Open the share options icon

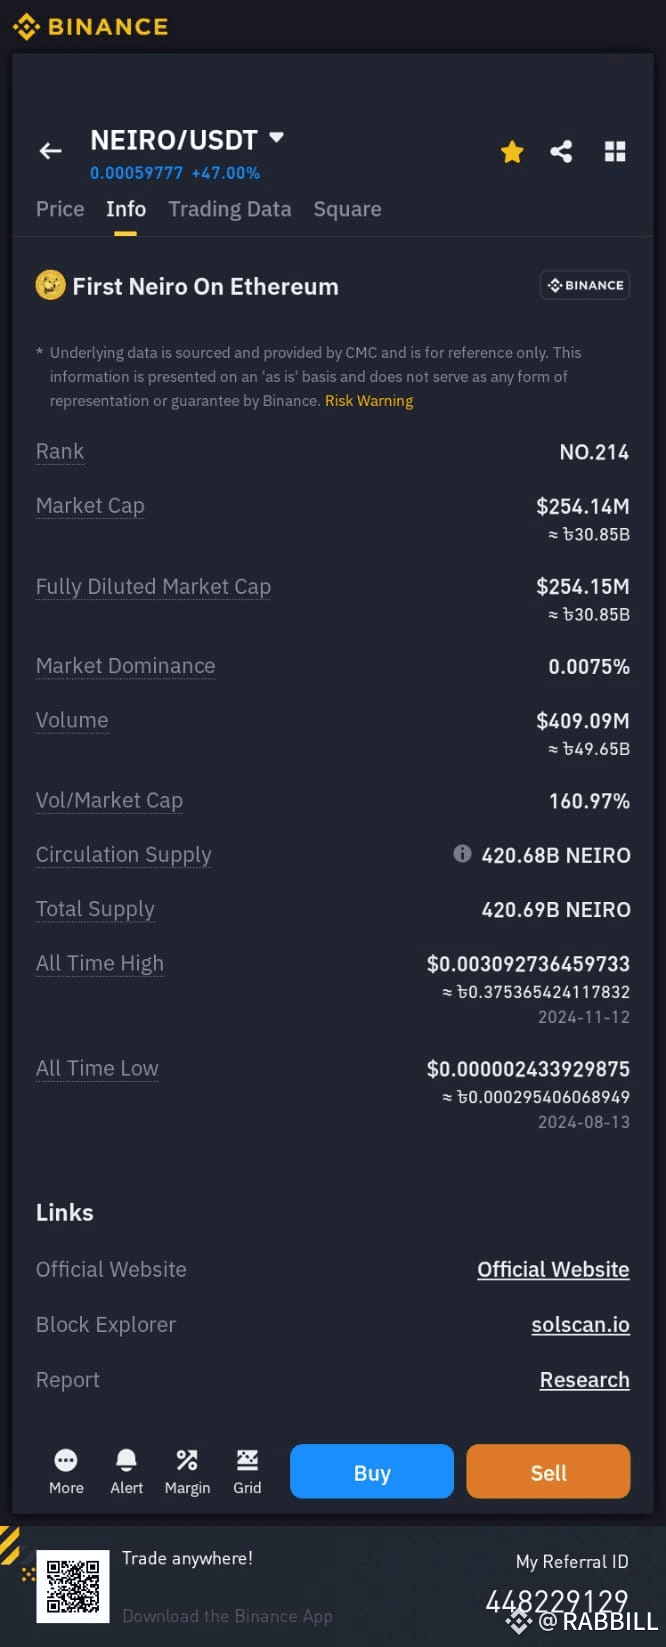[561, 151]
